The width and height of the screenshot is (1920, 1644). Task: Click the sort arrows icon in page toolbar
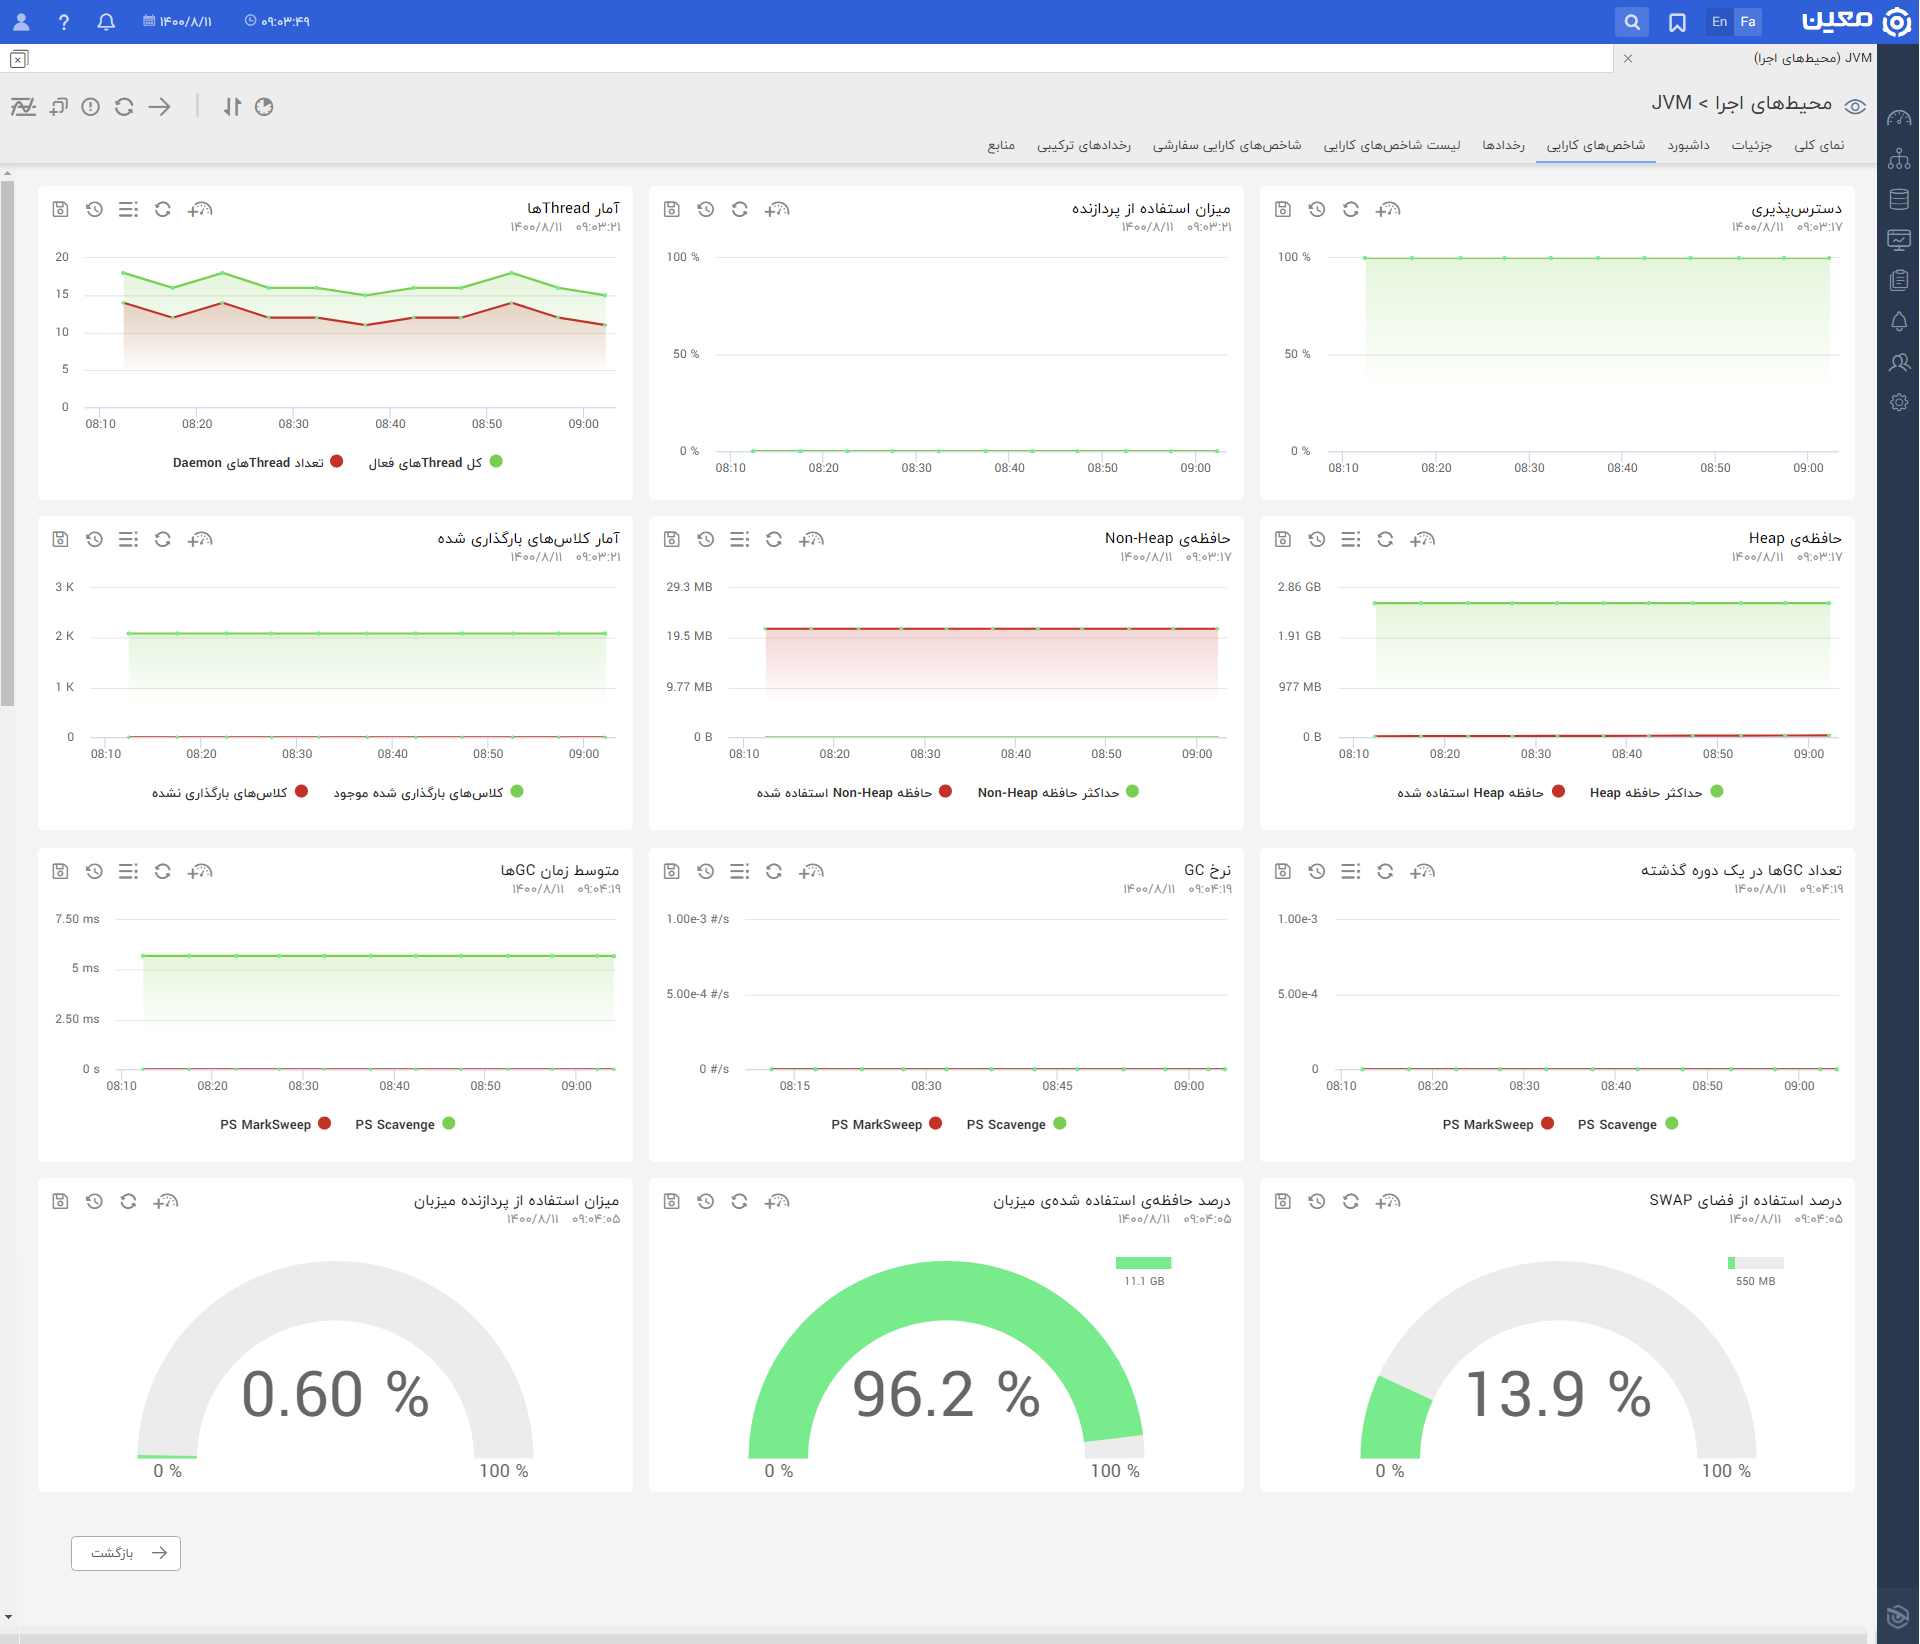(232, 106)
